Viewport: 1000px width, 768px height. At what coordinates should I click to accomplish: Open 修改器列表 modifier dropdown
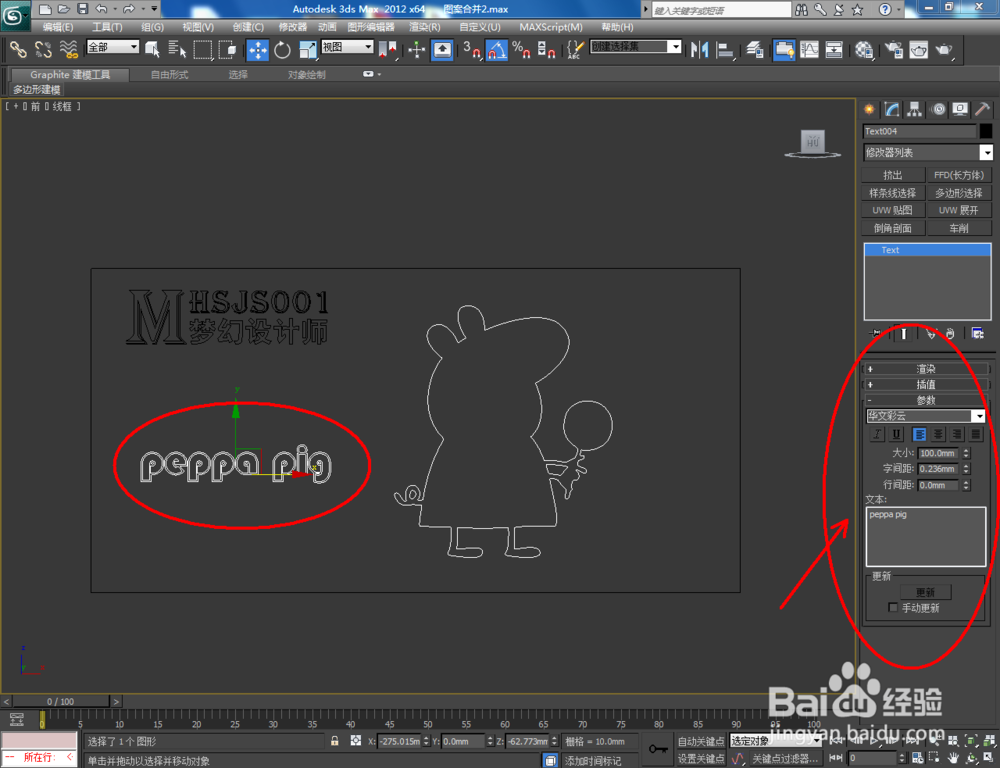click(928, 152)
